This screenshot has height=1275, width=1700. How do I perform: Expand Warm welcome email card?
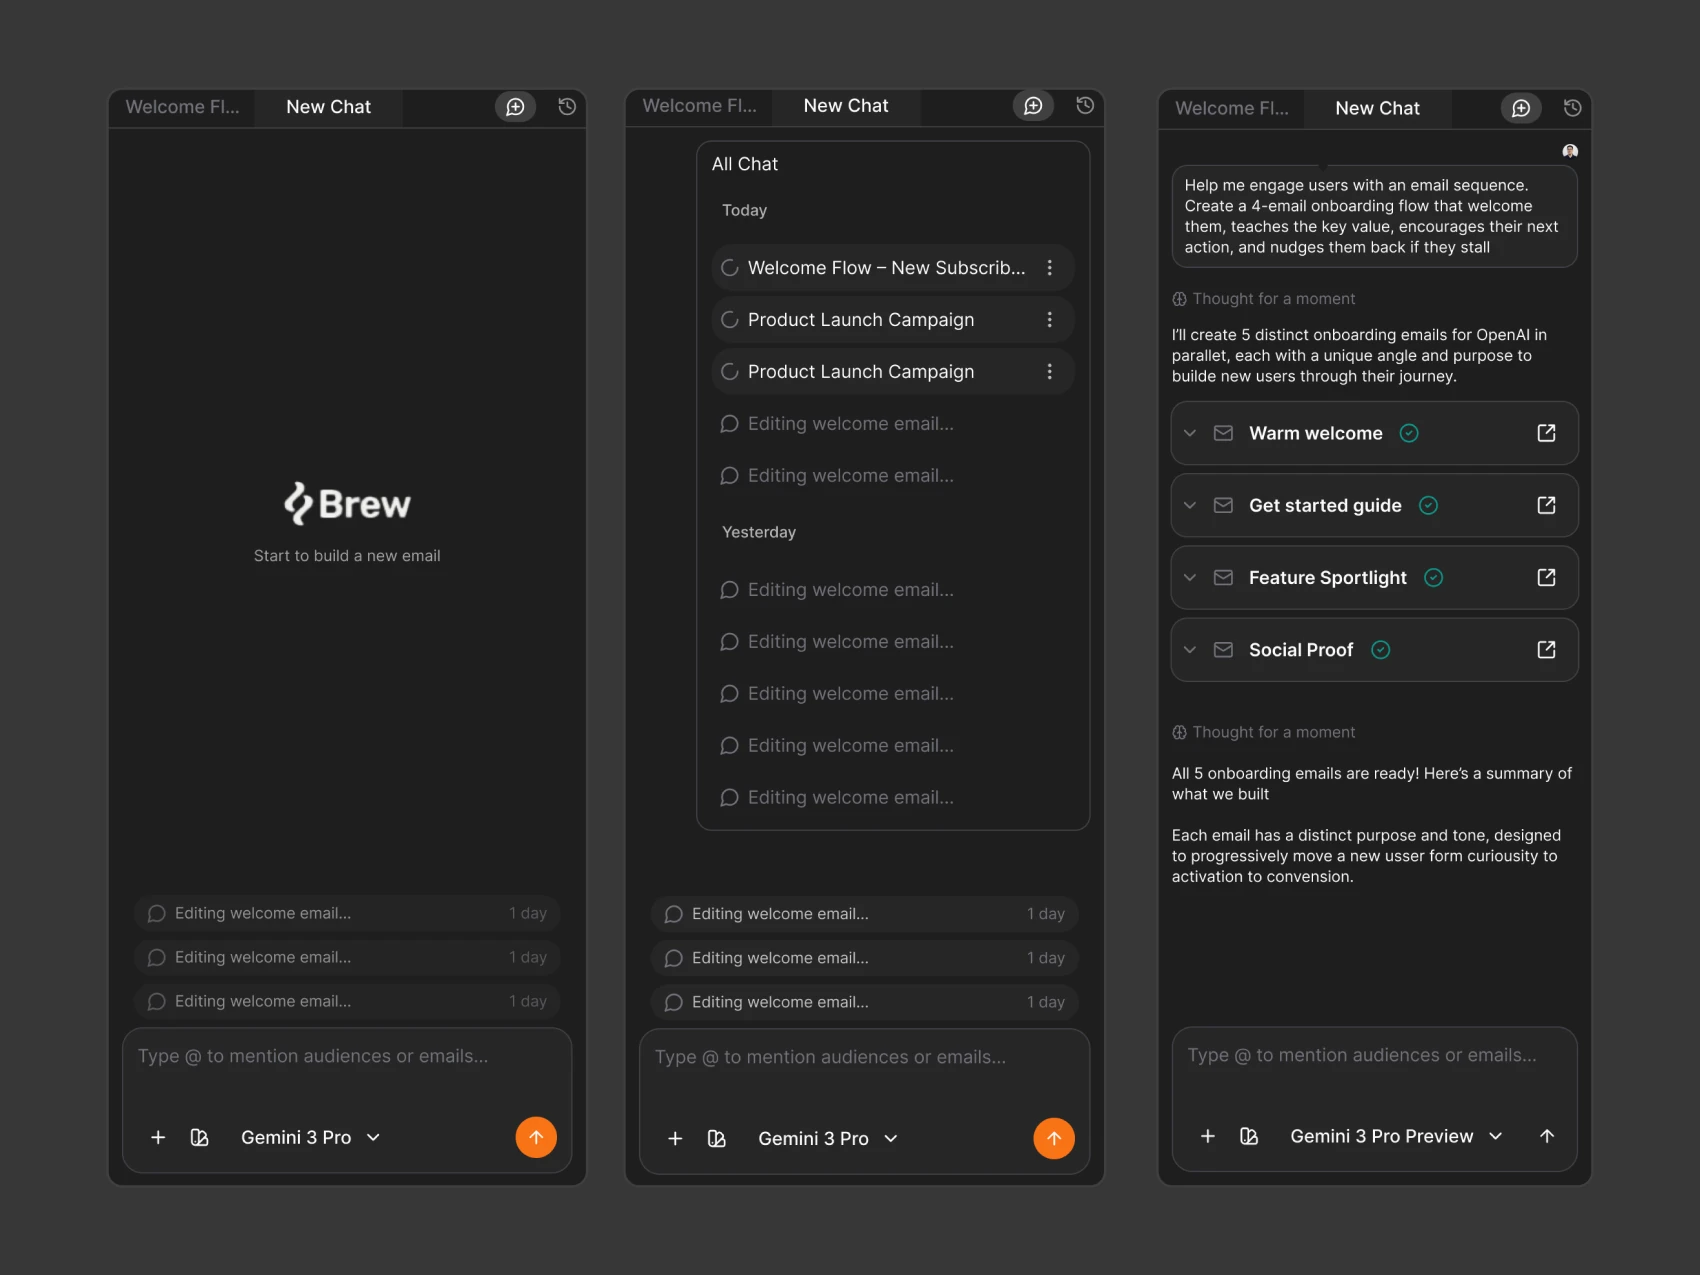point(1190,433)
